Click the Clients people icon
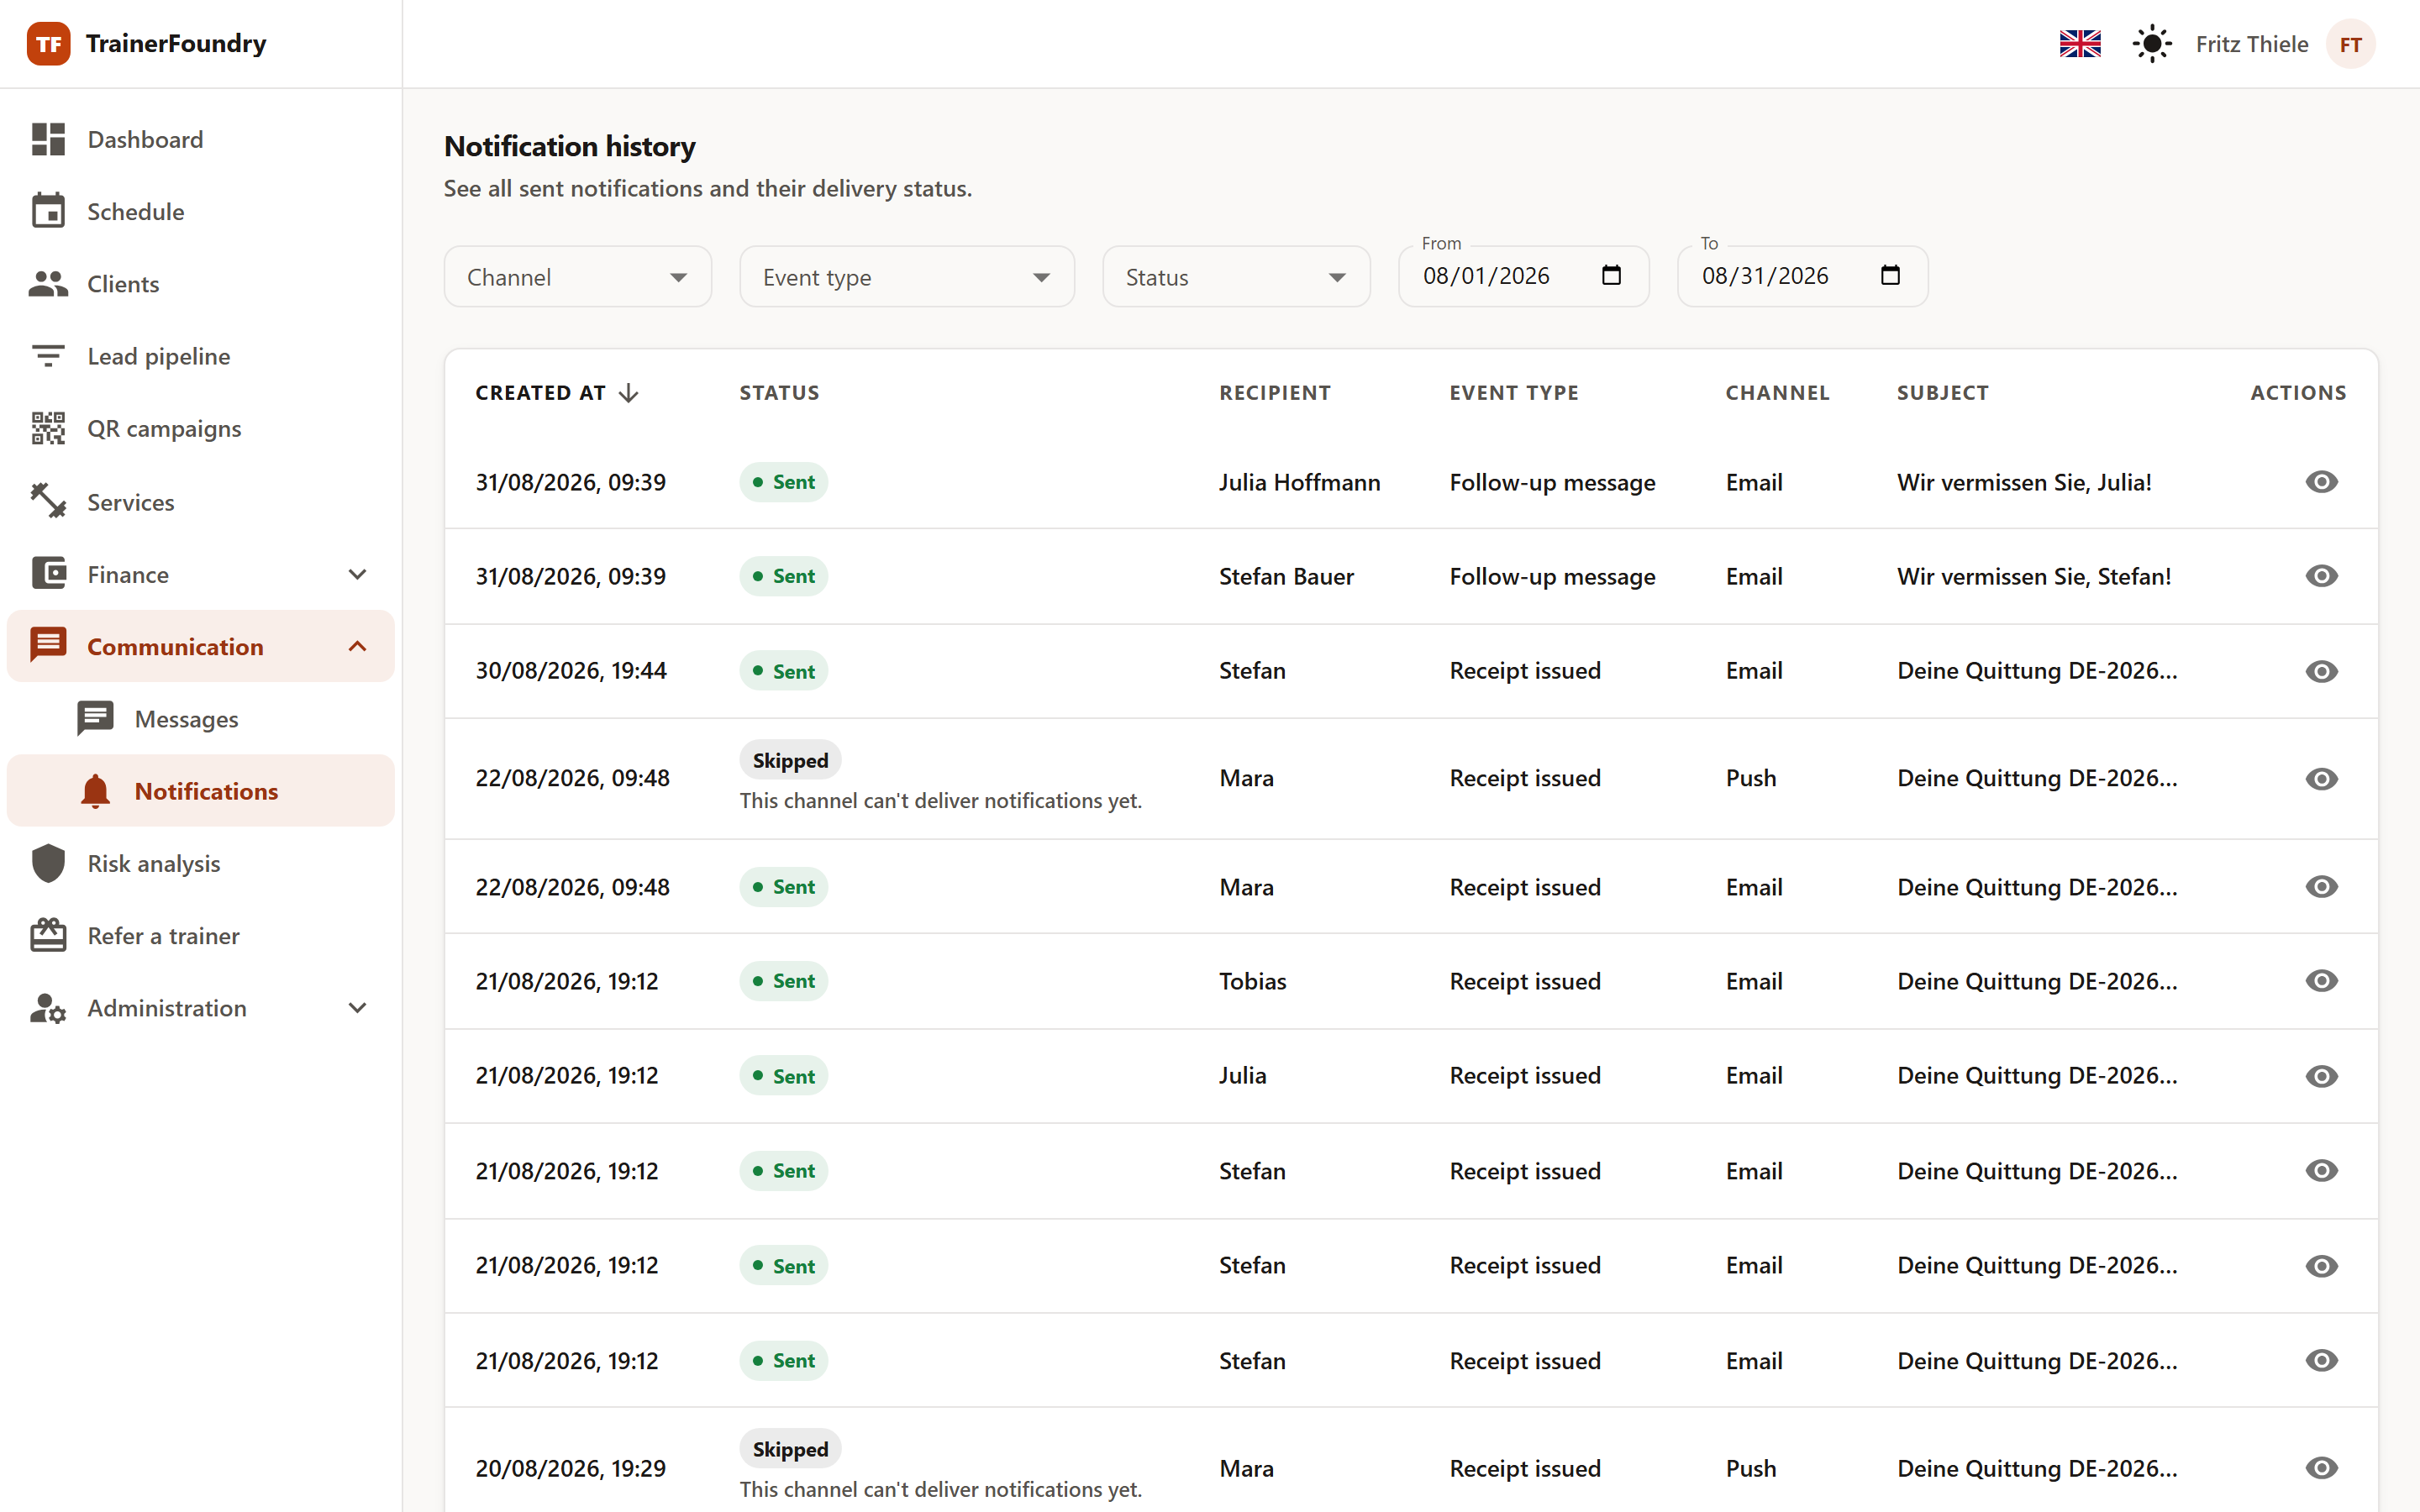The image size is (2420, 1512). point(48,284)
